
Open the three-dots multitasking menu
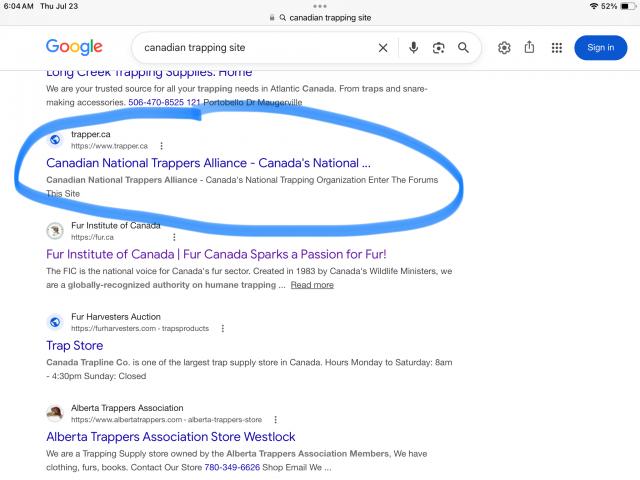click(320, 6)
